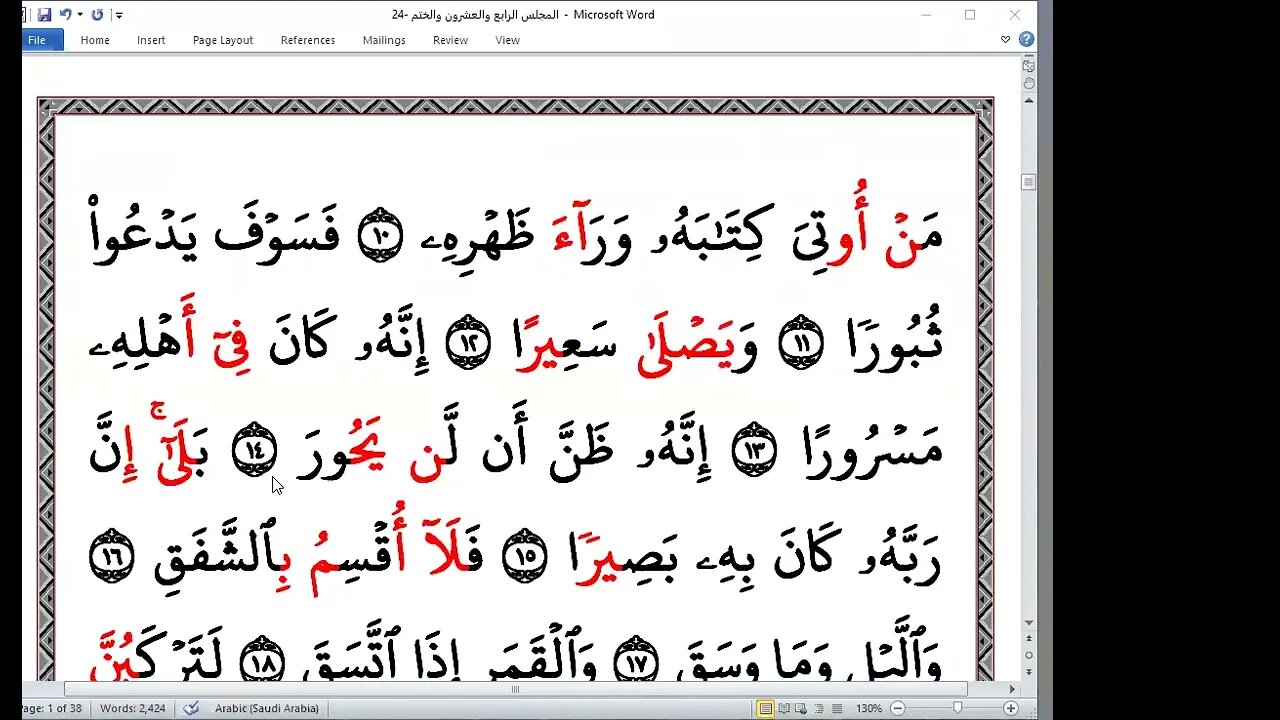Screen dimensions: 1280x720
Task: Repeat the last action
Action: click(x=97, y=15)
